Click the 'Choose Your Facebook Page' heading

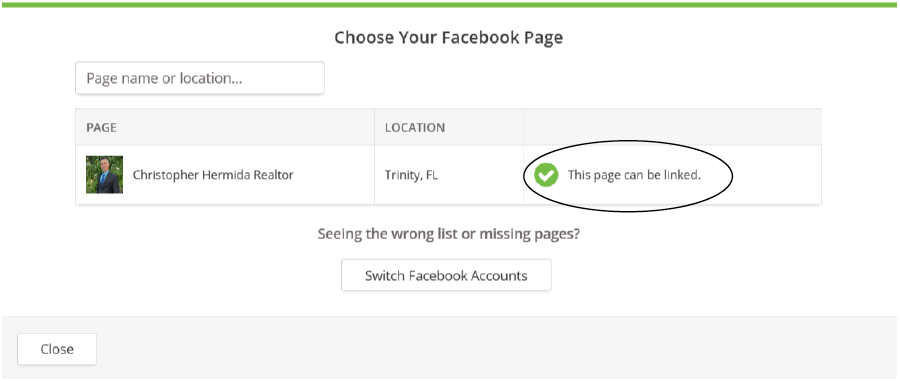tap(448, 38)
